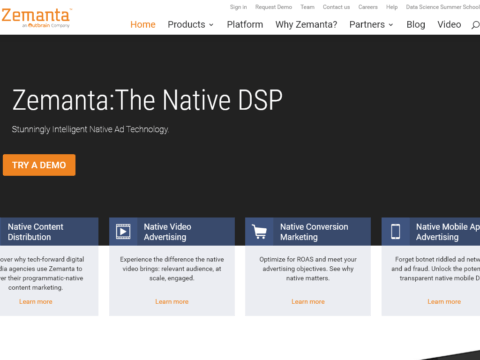The width and height of the screenshot is (480, 360).
Task: Click the Native Video Advertising play icon
Action: [x=123, y=232]
